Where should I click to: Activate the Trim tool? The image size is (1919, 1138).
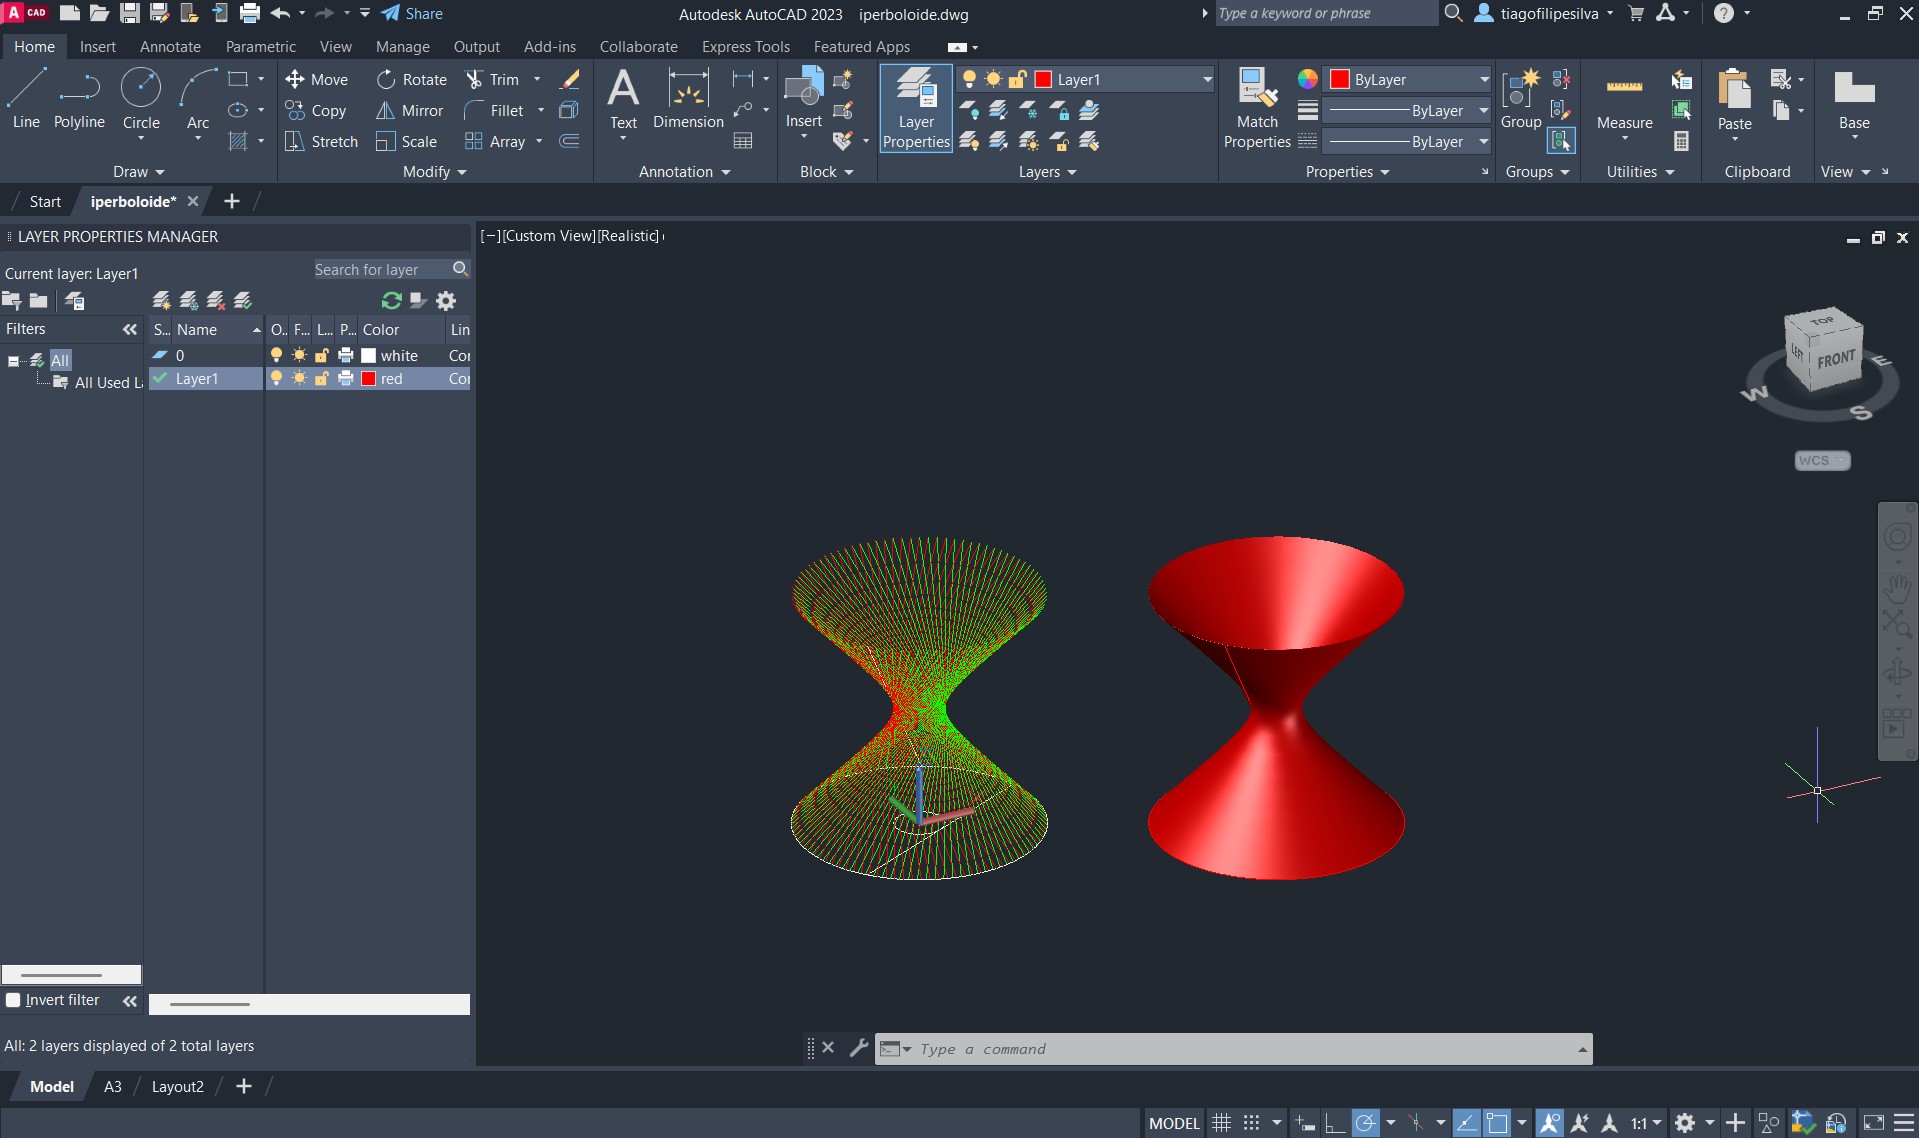tap(493, 79)
